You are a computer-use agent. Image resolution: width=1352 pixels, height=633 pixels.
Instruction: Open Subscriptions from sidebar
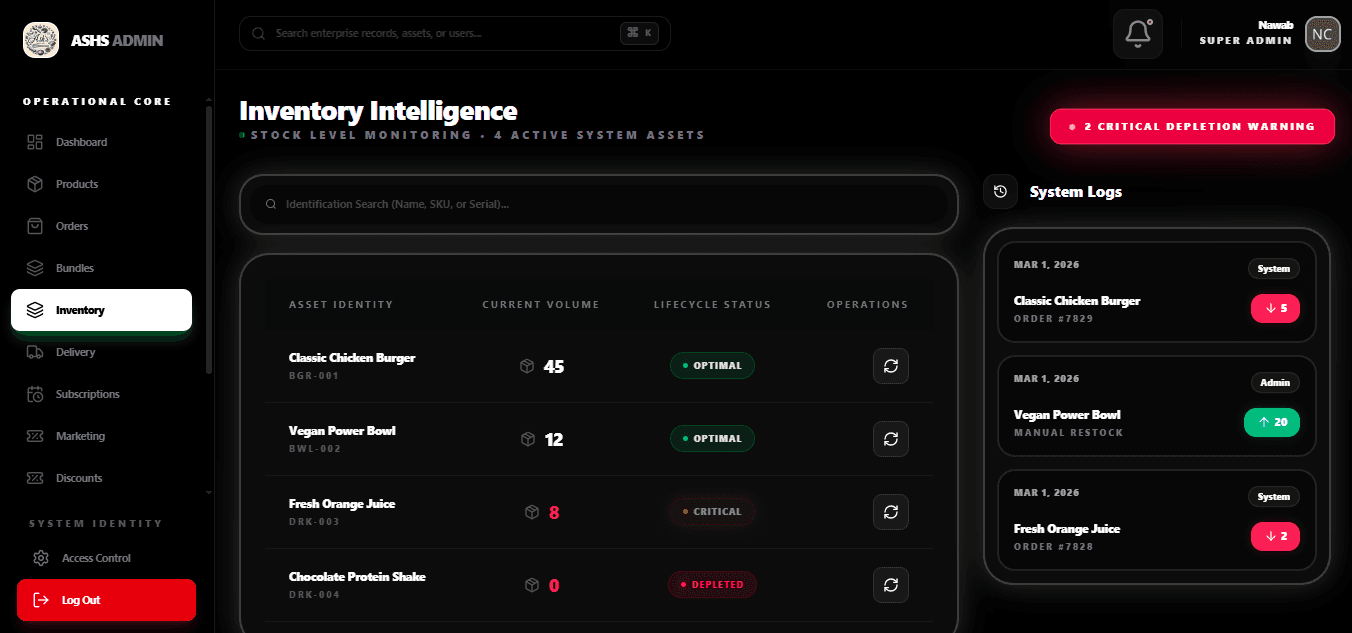click(87, 394)
